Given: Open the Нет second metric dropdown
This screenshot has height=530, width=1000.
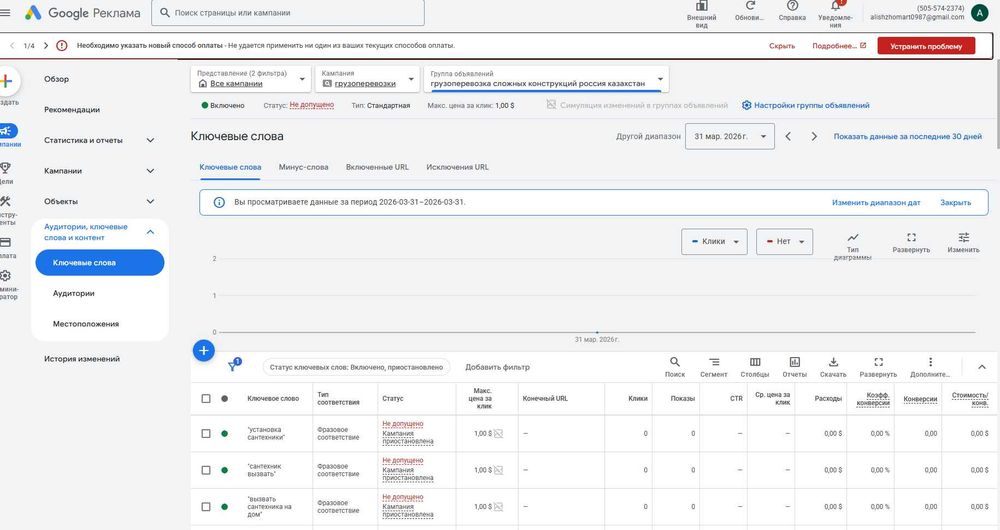Looking at the screenshot, I should pos(784,242).
